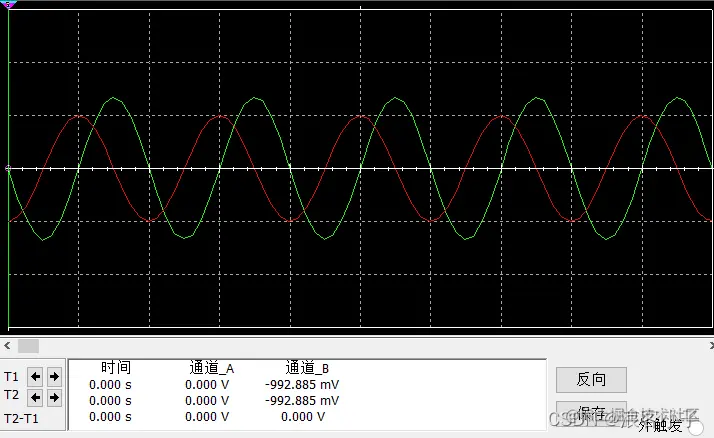Click the T2 row label
Screen dimensions: 714x438
point(11,395)
